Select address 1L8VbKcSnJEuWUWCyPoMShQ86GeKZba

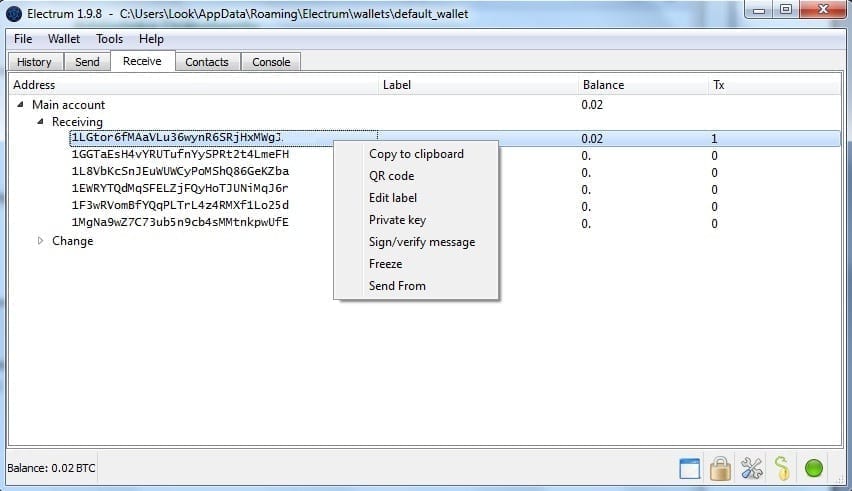(x=180, y=171)
